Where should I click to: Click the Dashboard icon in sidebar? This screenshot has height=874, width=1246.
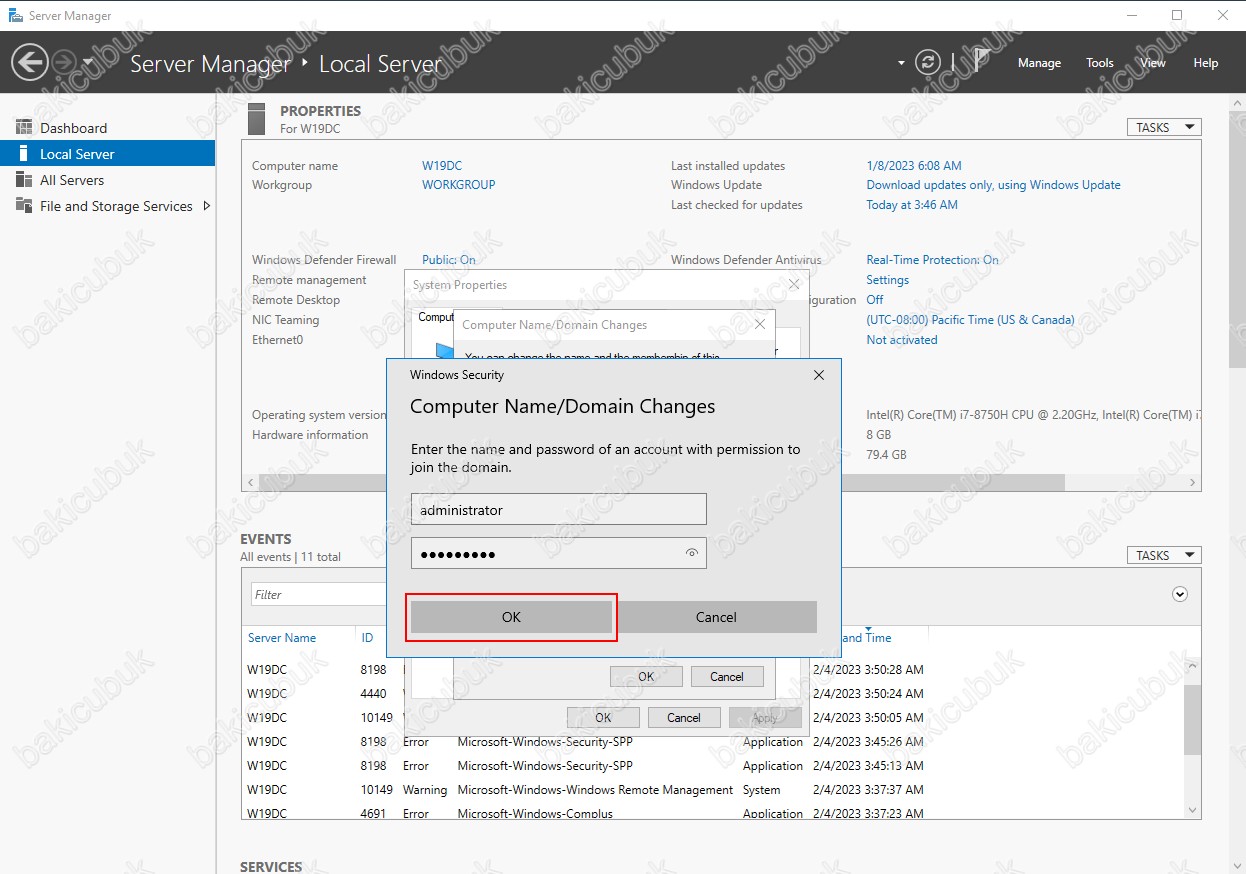(24, 128)
